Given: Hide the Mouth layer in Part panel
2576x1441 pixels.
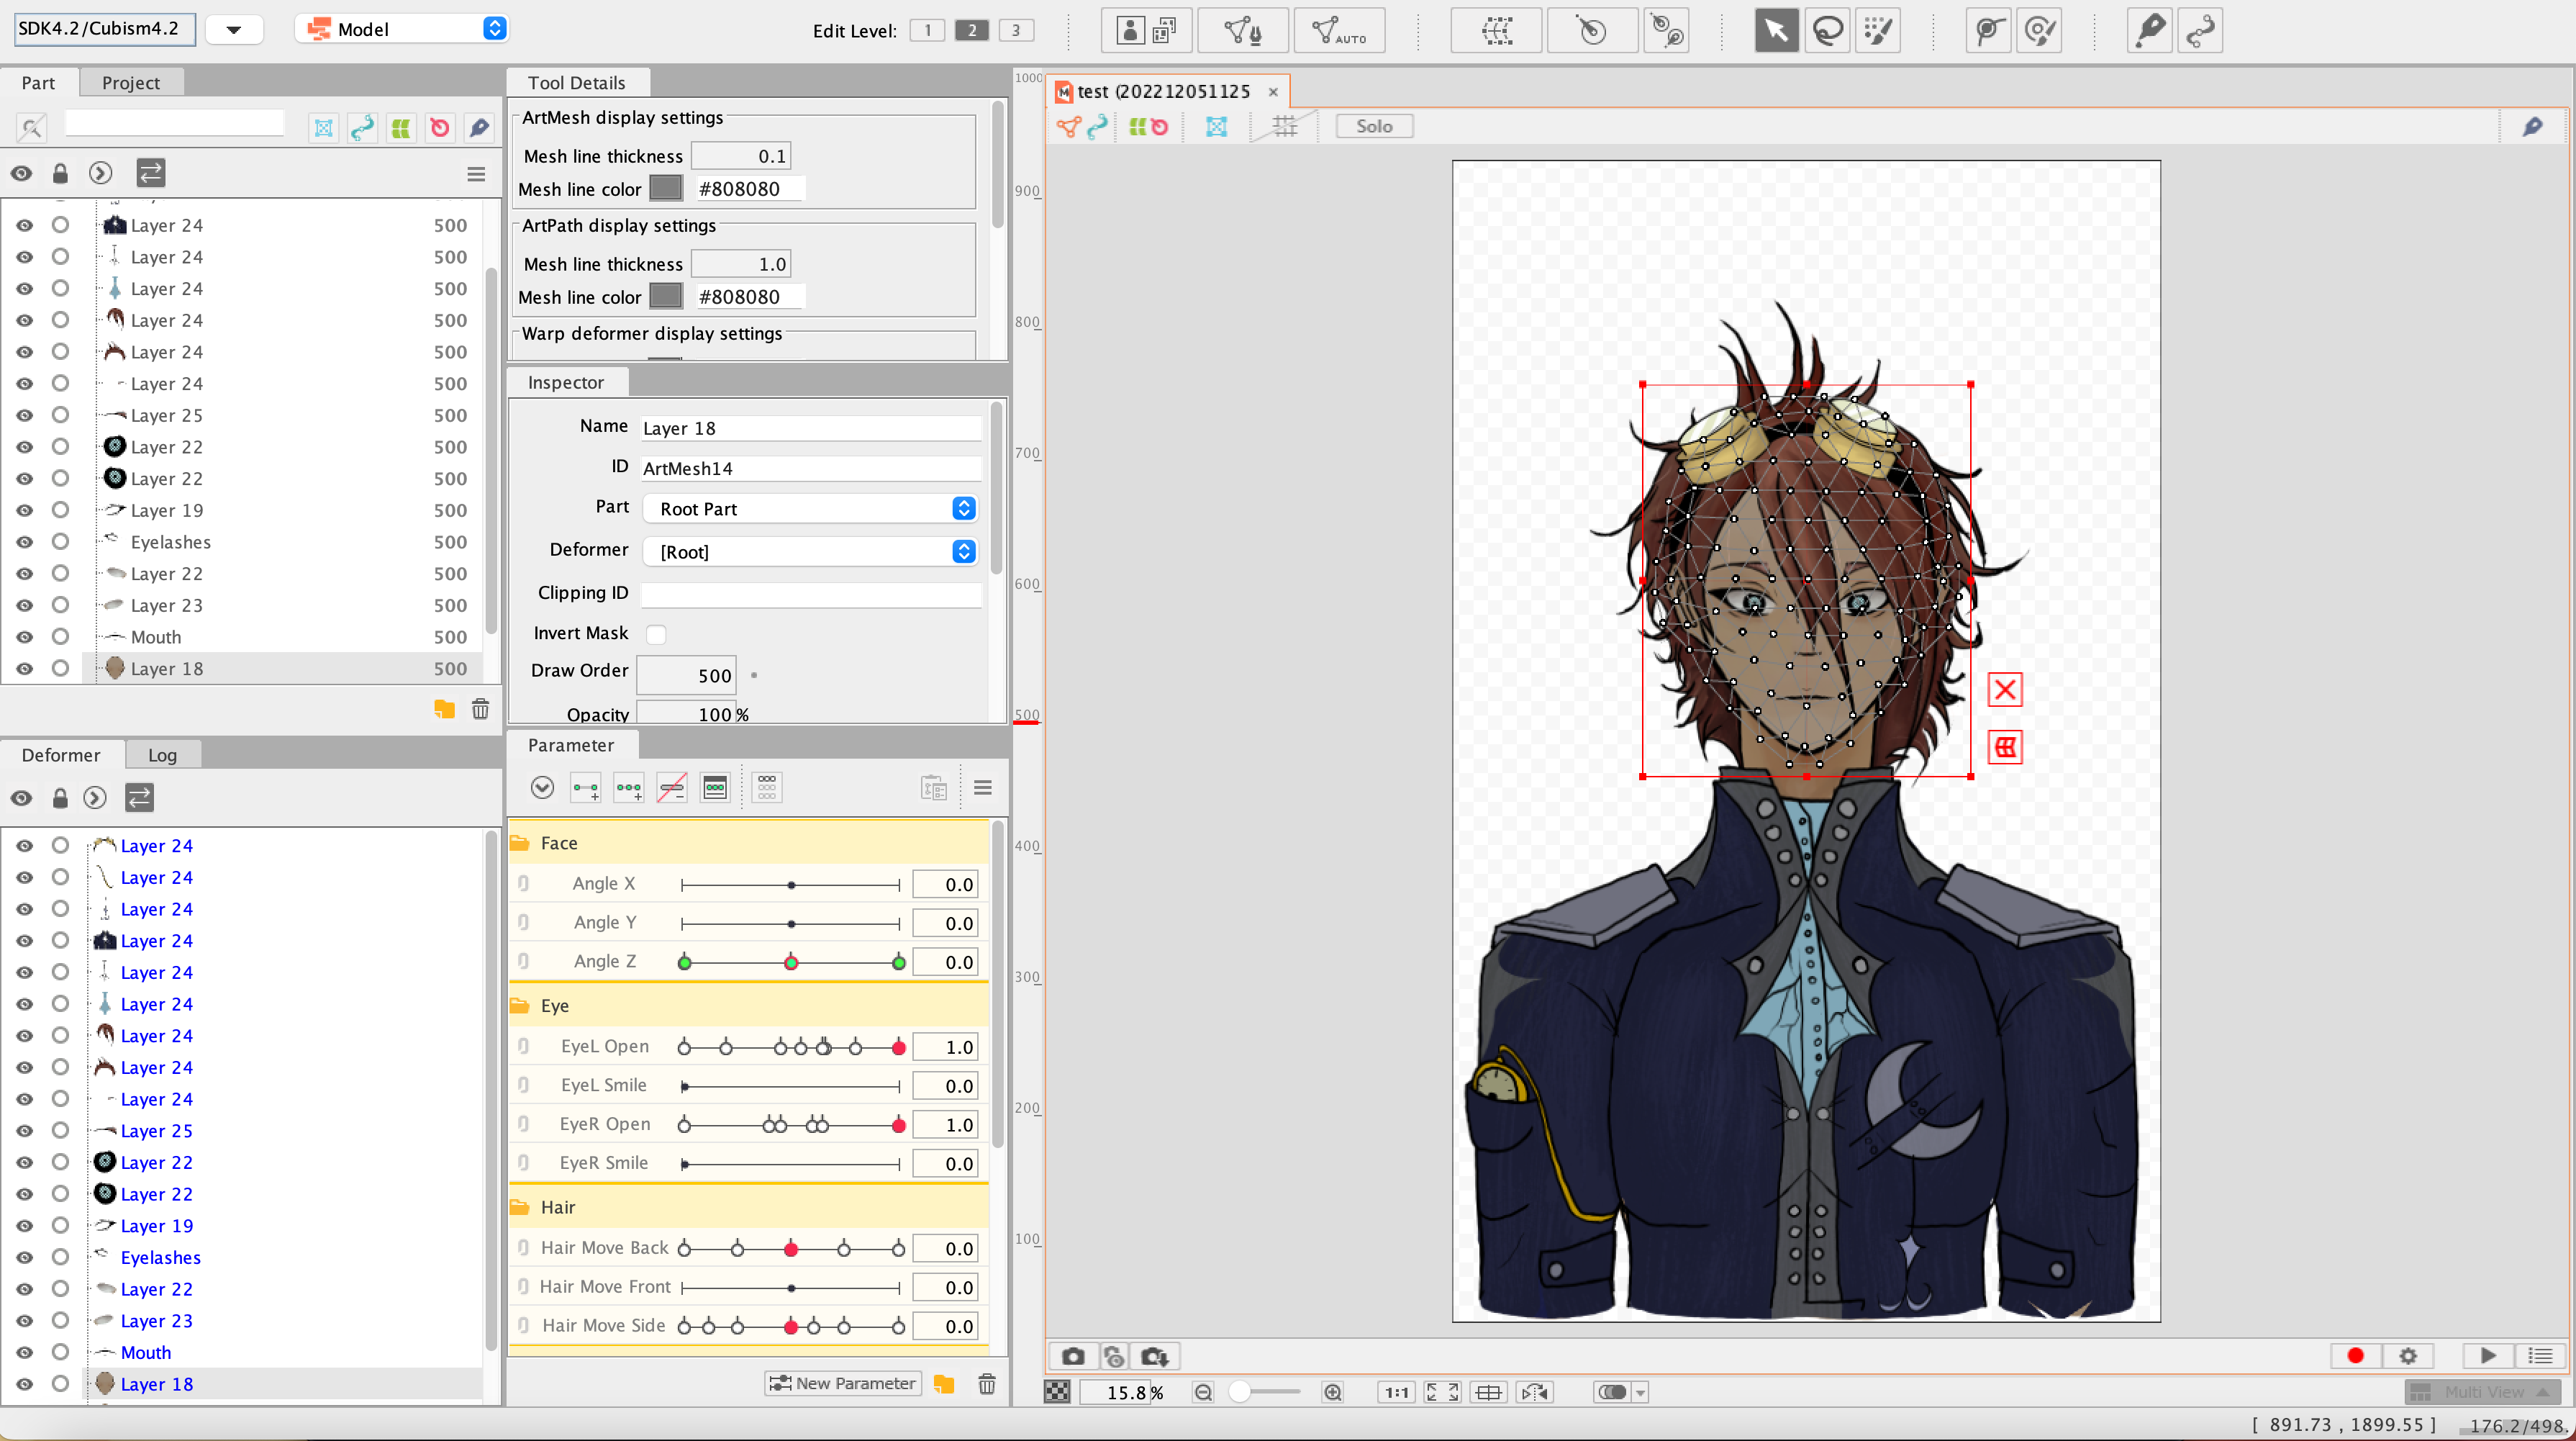Looking at the screenshot, I should [24, 637].
